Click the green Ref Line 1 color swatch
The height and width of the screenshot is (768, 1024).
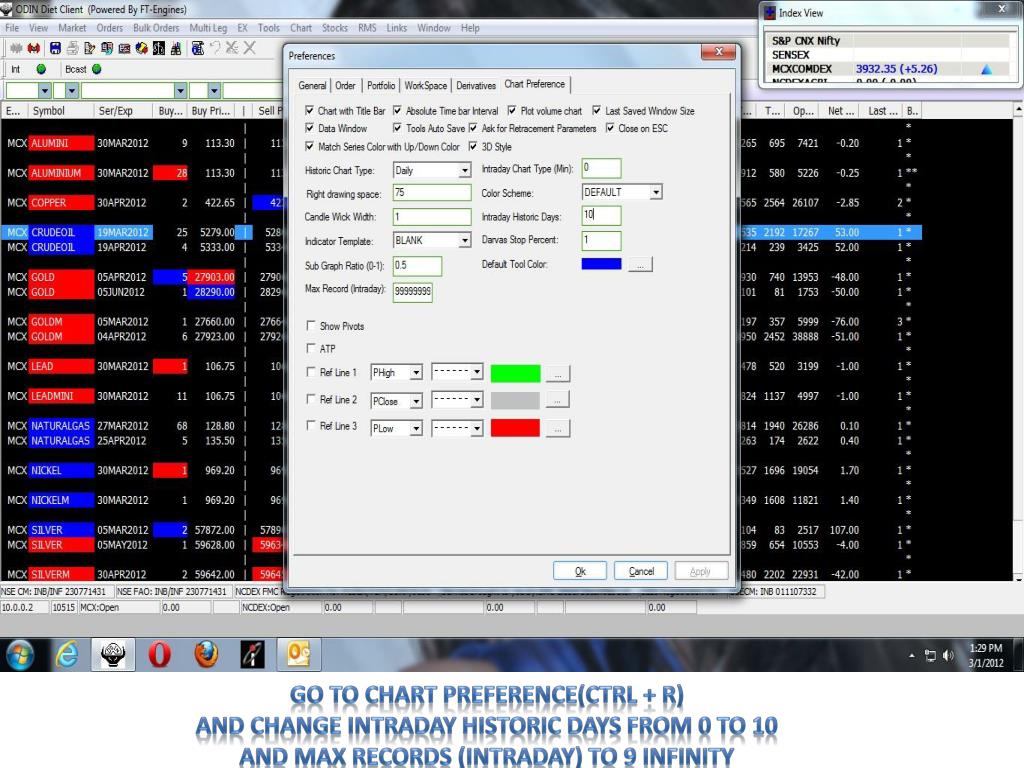515,374
